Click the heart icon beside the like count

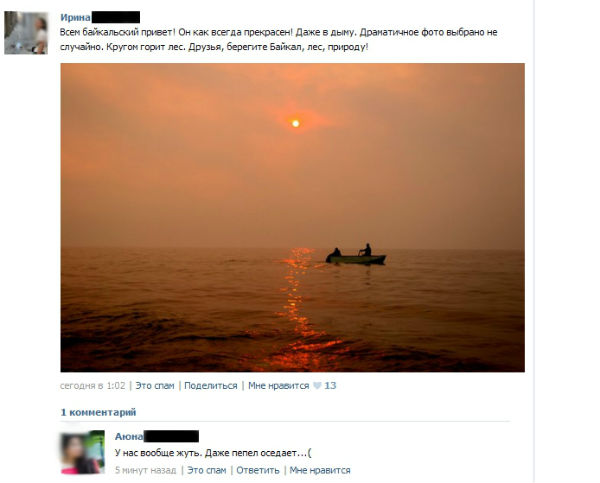(x=317, y=386)
